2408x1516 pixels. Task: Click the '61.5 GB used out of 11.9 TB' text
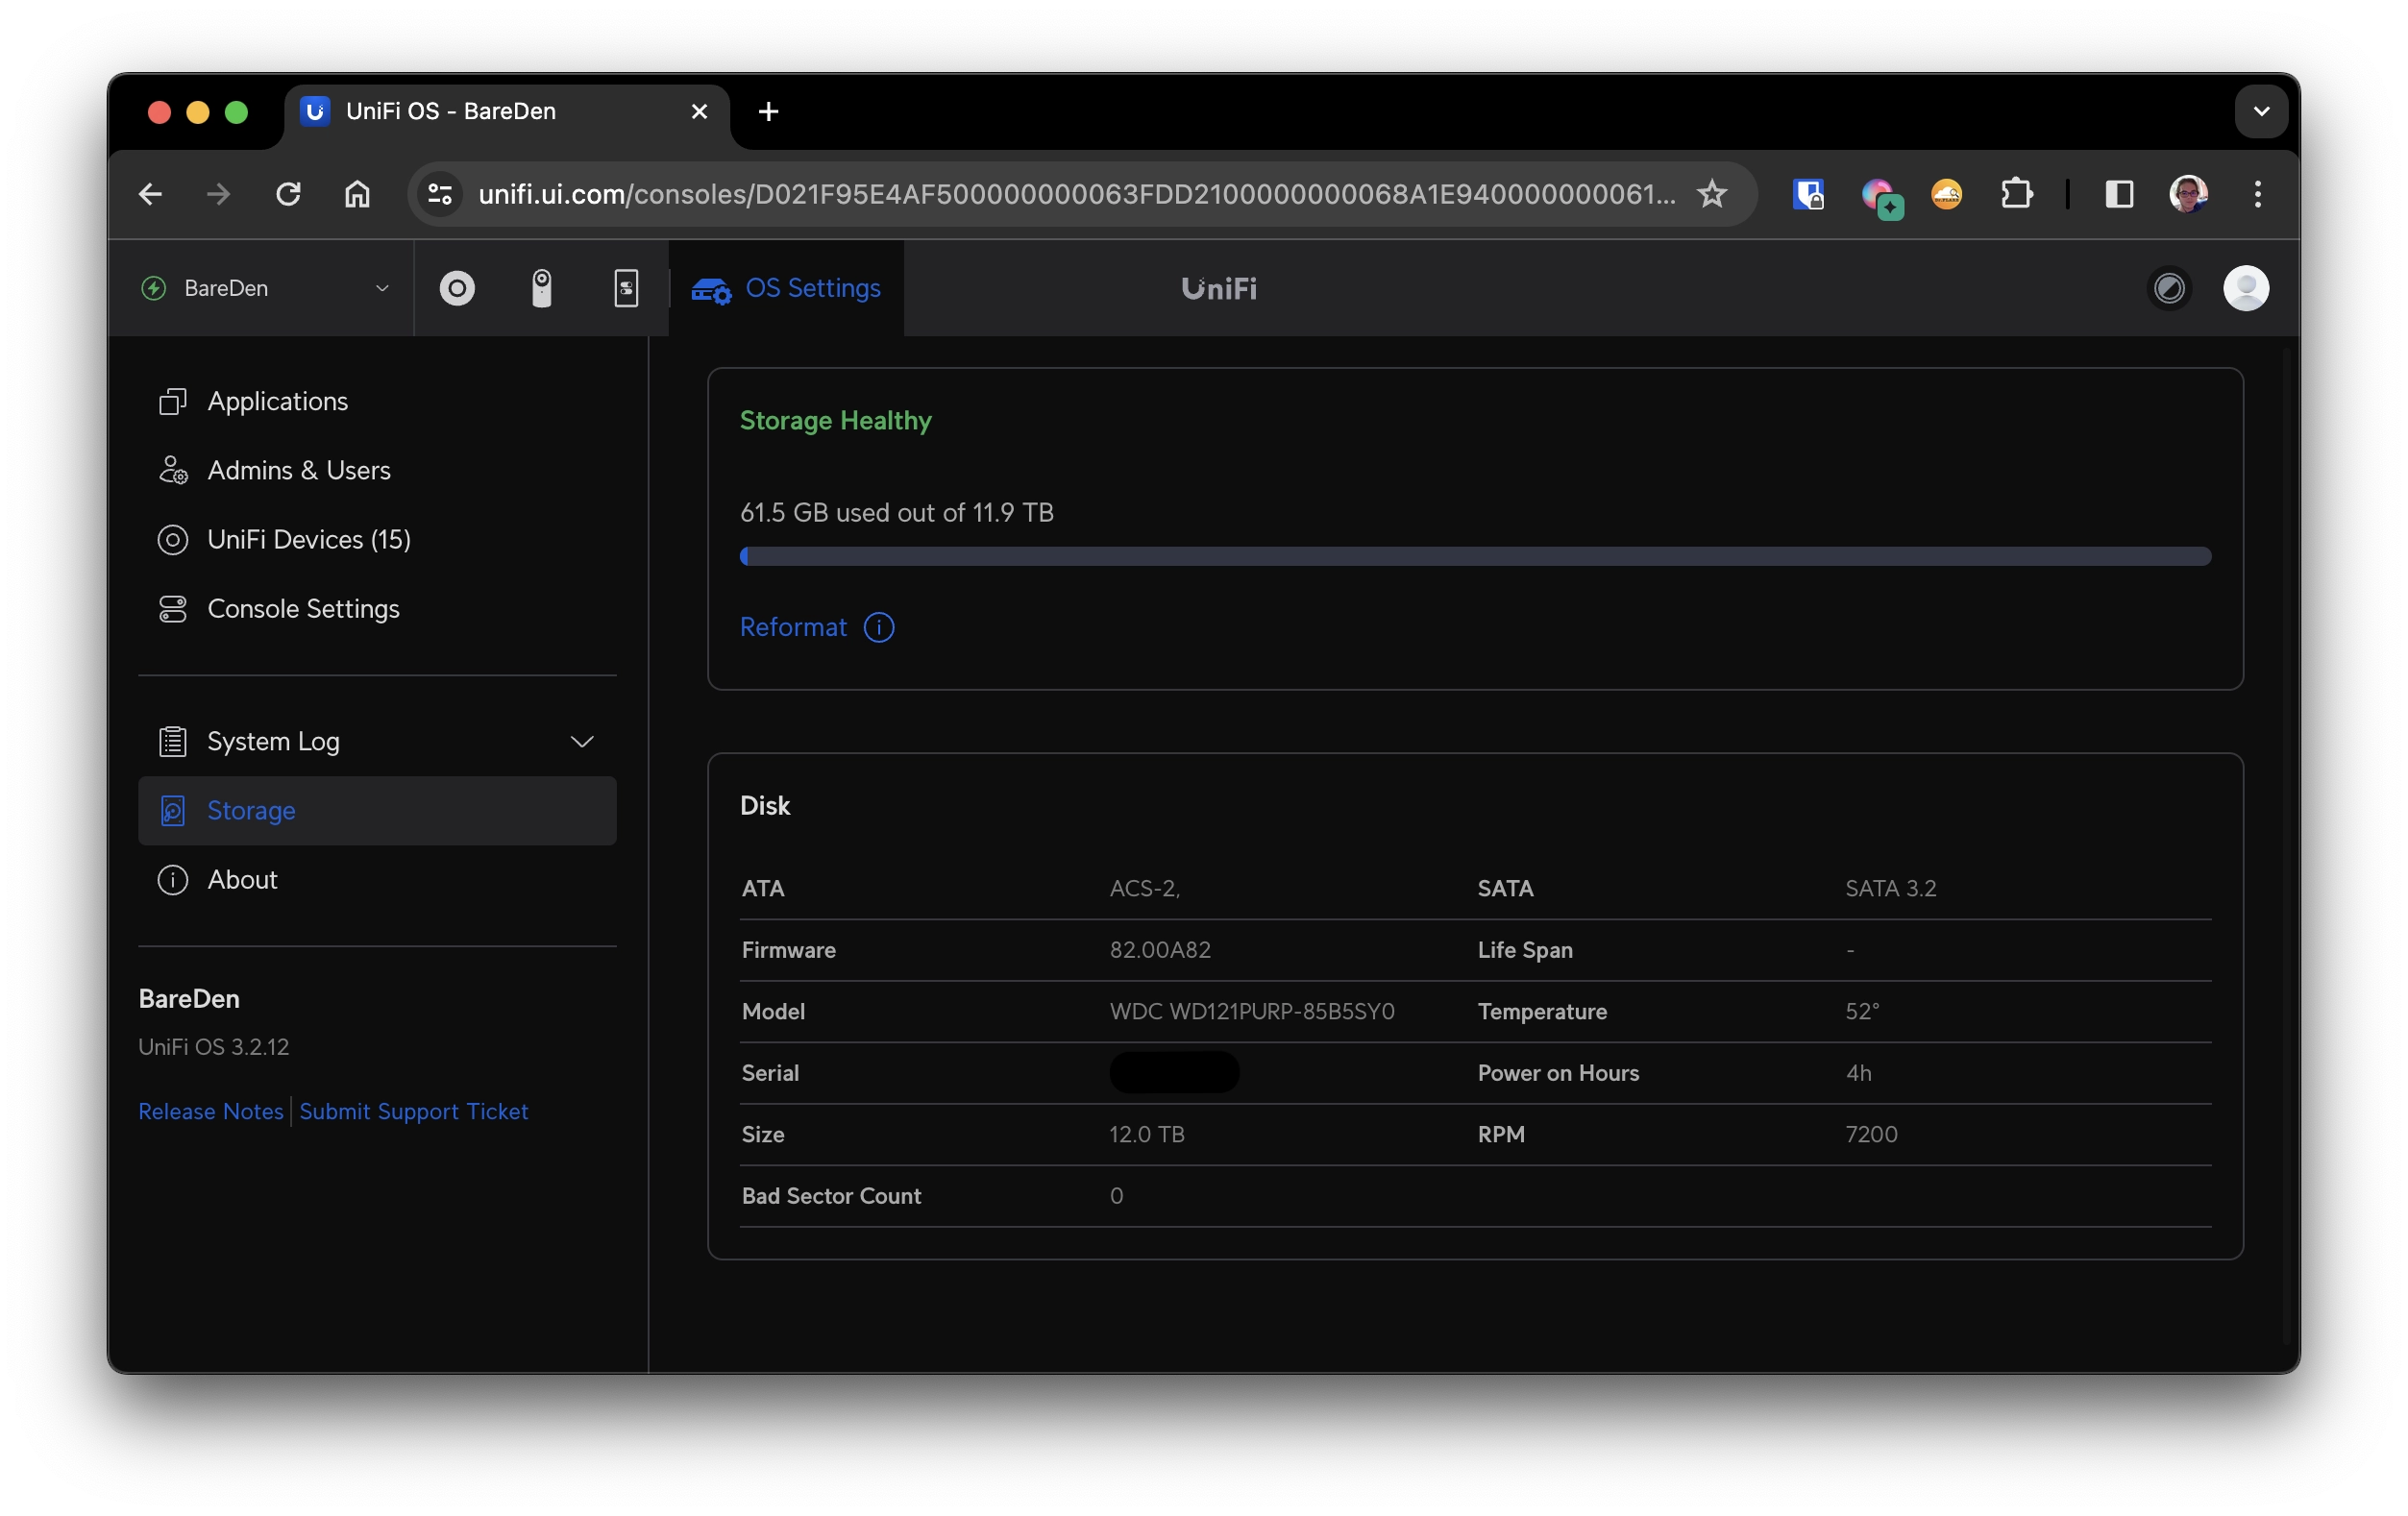(x=896, y=512)
